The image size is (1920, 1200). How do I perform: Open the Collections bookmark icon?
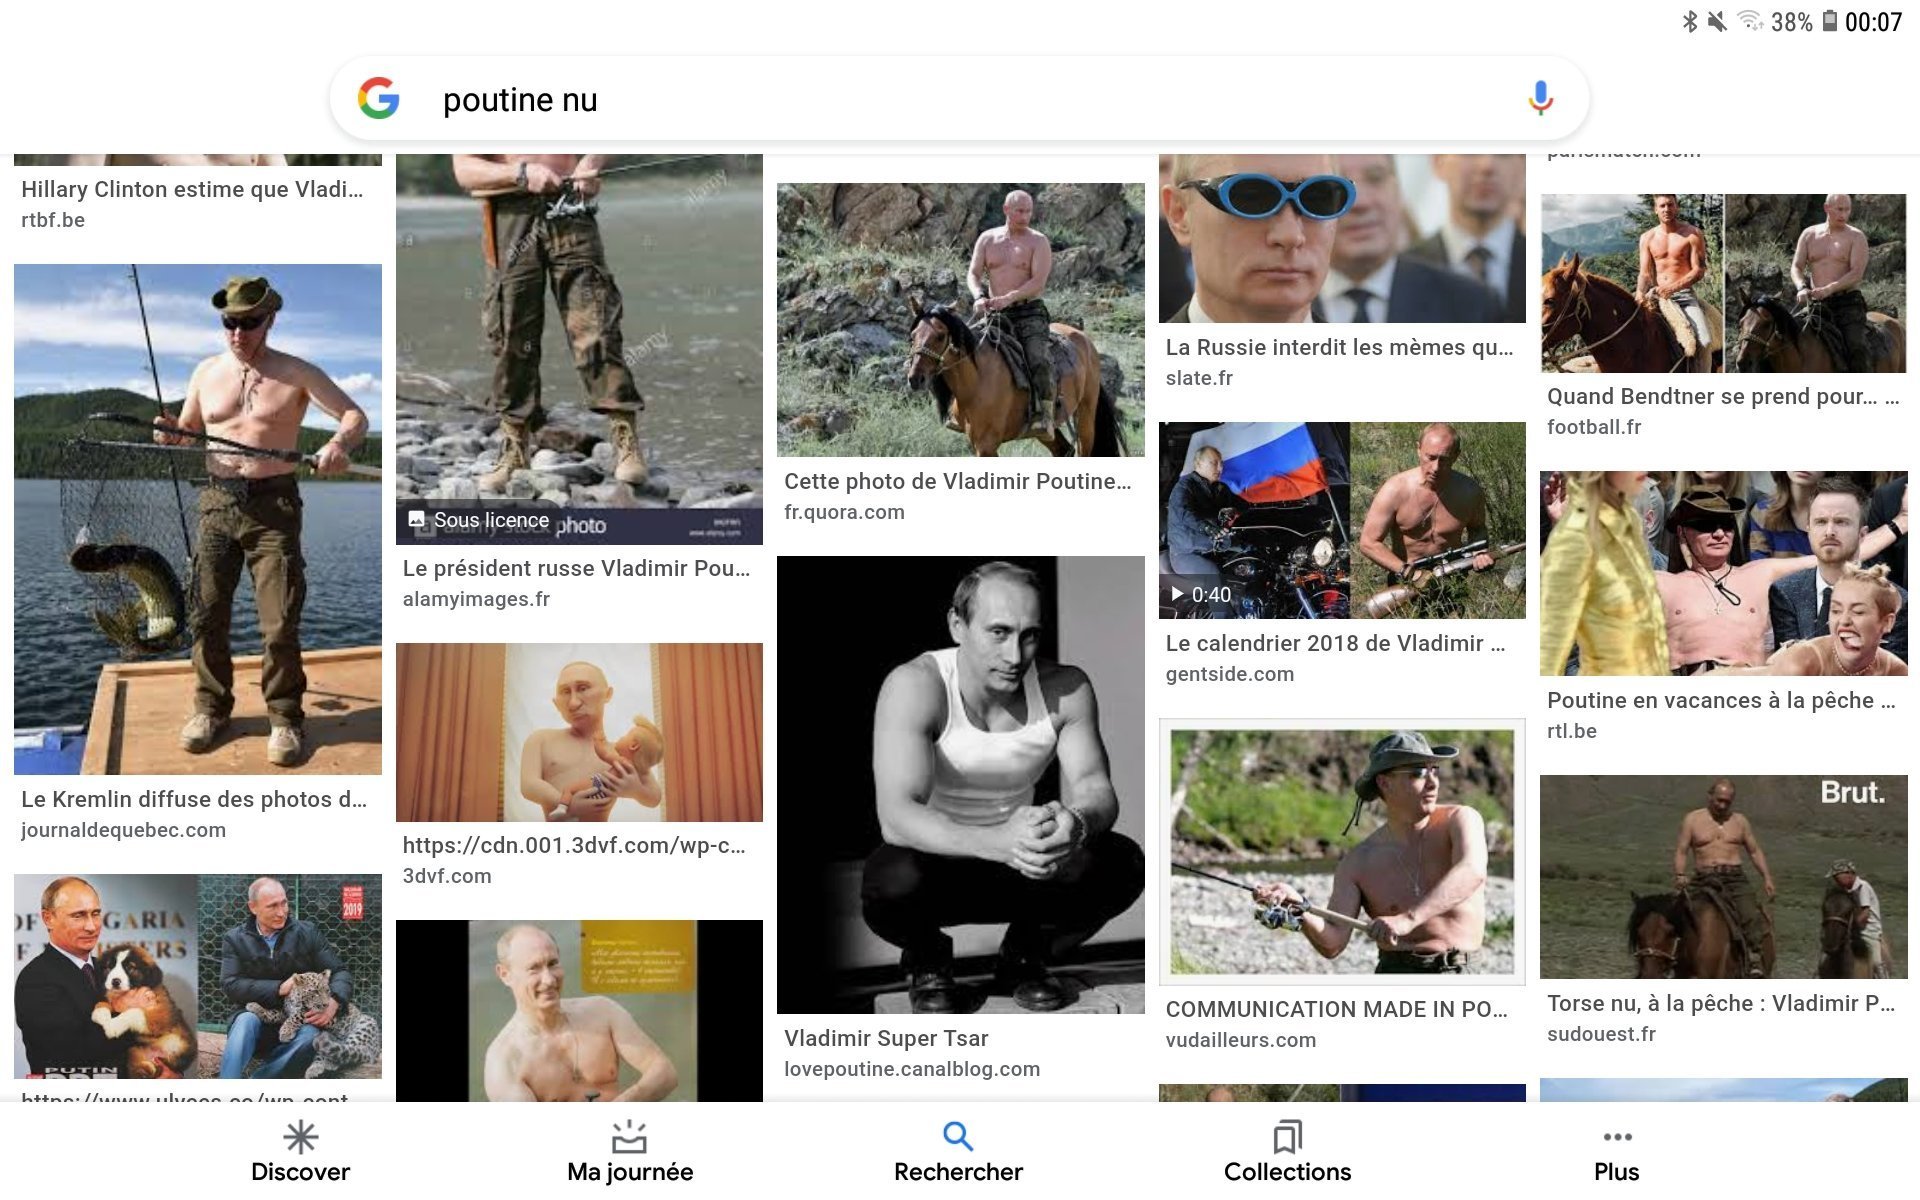click(x=1287, y=1137)
